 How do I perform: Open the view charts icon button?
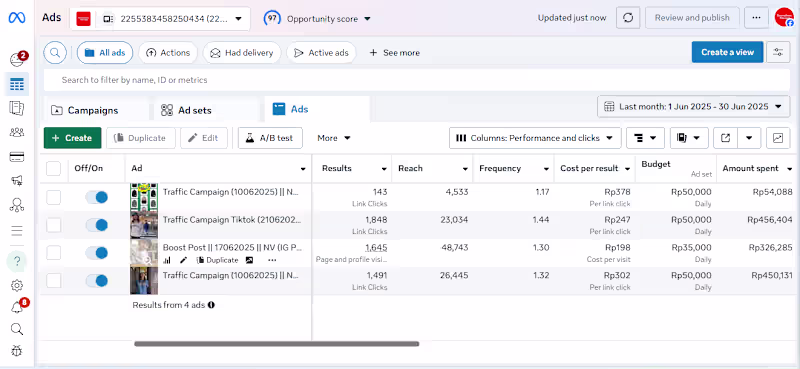coord(778,138)
